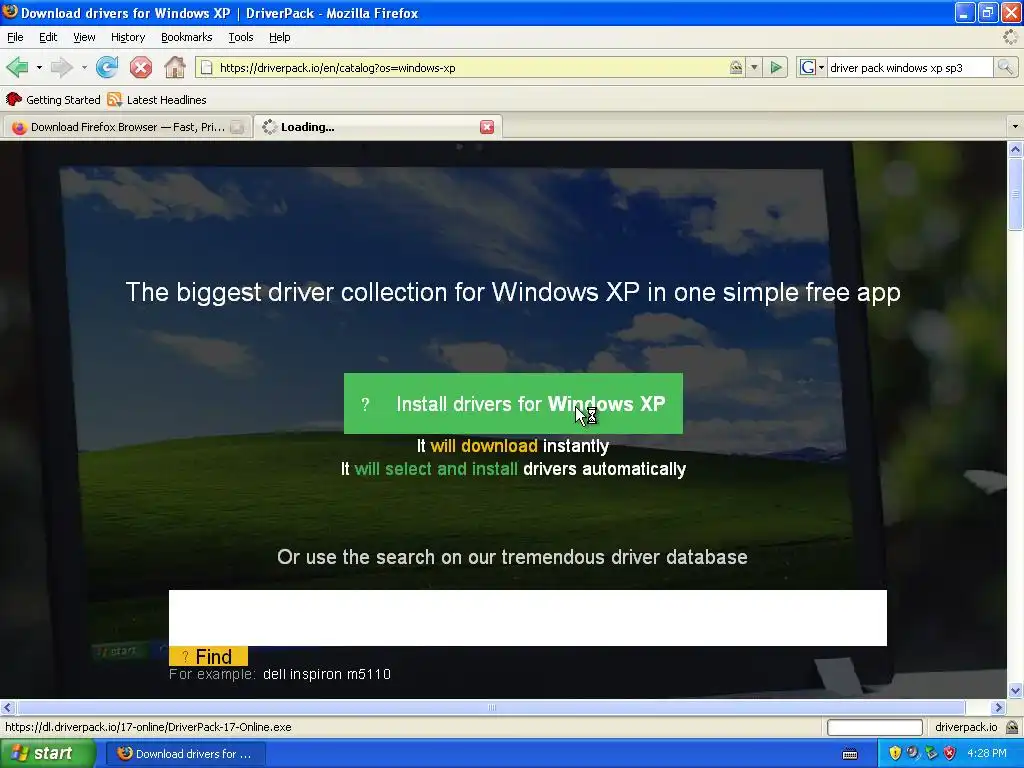Click the site identity icon in the address bar
Viewport: 1024px width, 768px height.
coord(736,67)
